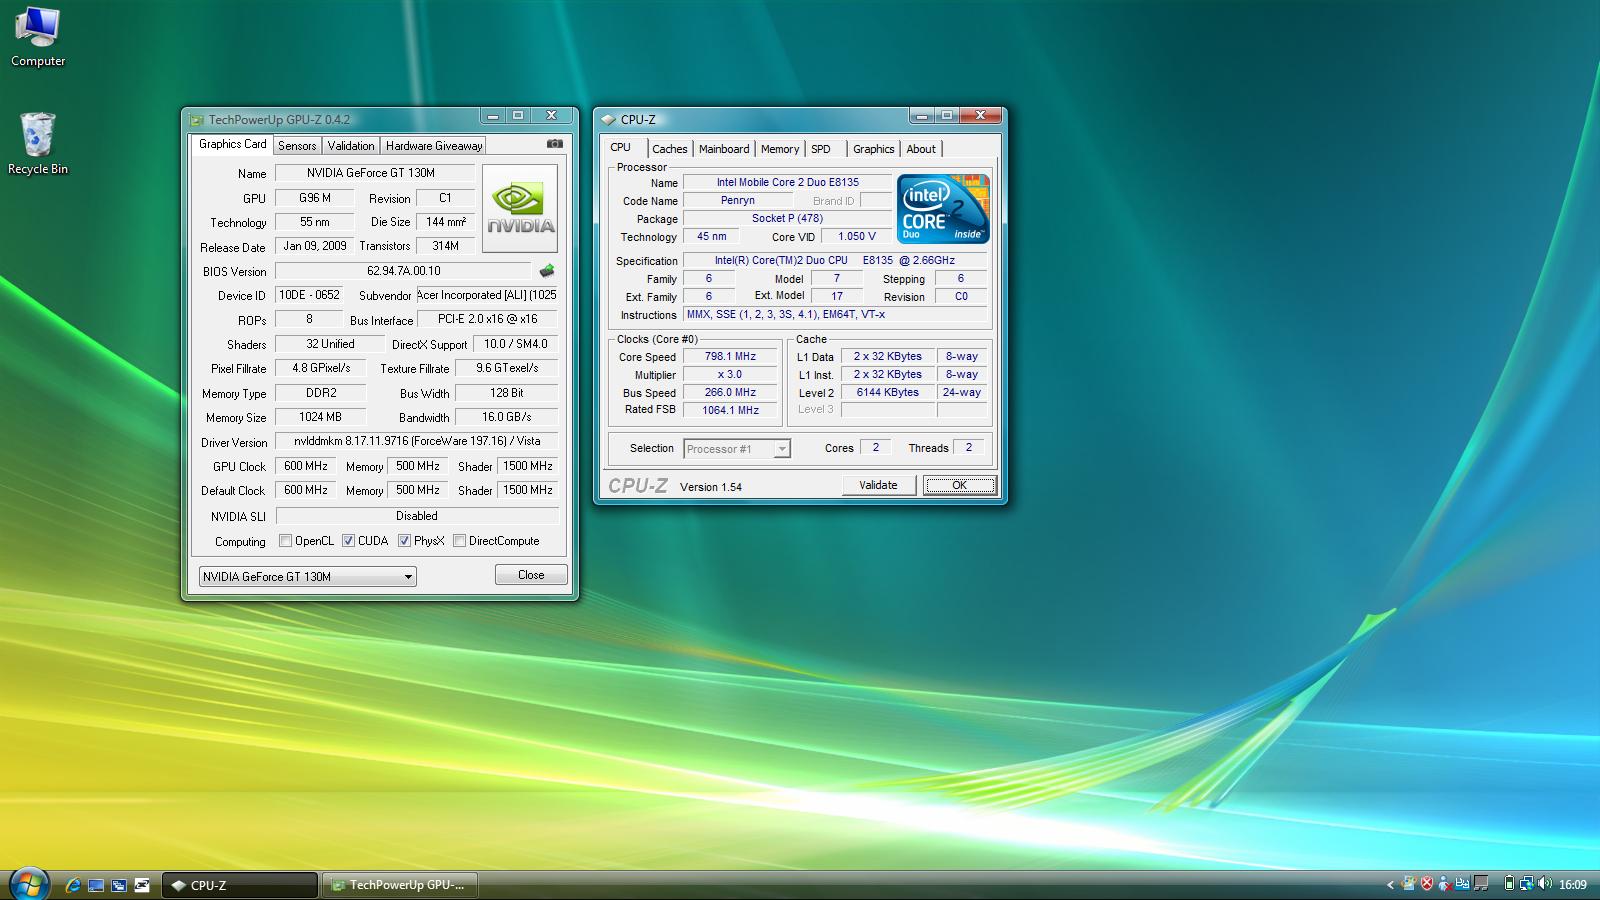Open the volume speaker tray icon
This screenshot has width=1600, height=900.
1545,884
